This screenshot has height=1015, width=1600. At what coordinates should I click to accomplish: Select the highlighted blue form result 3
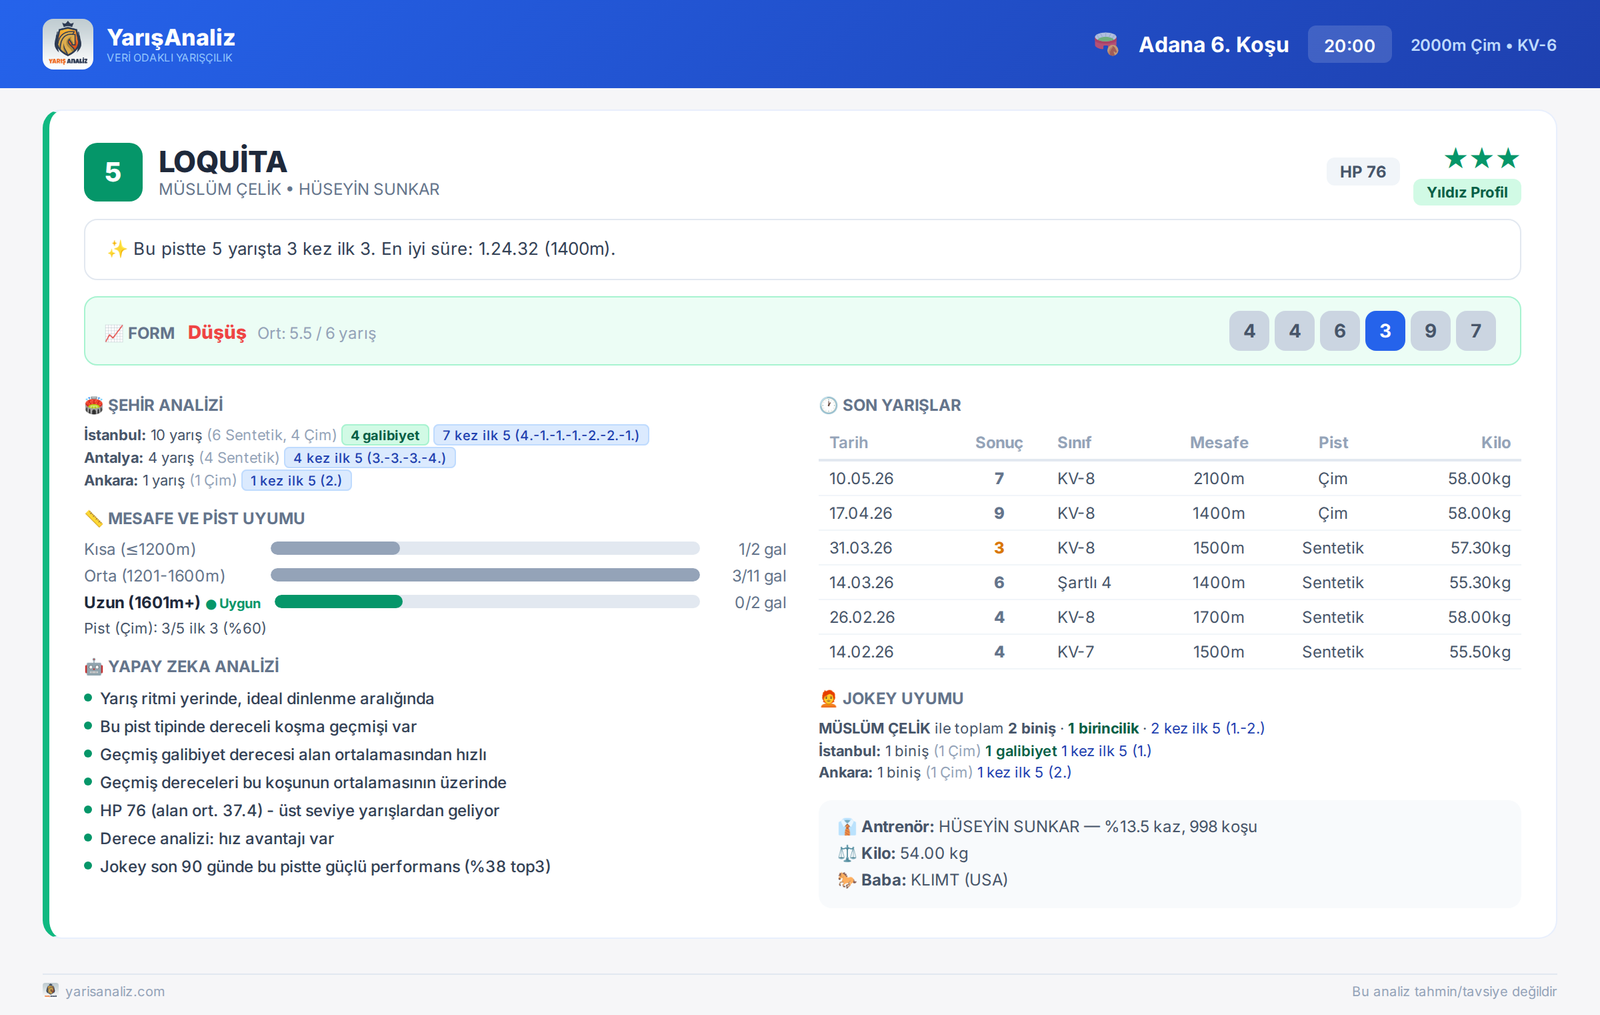coord(1385,331)
